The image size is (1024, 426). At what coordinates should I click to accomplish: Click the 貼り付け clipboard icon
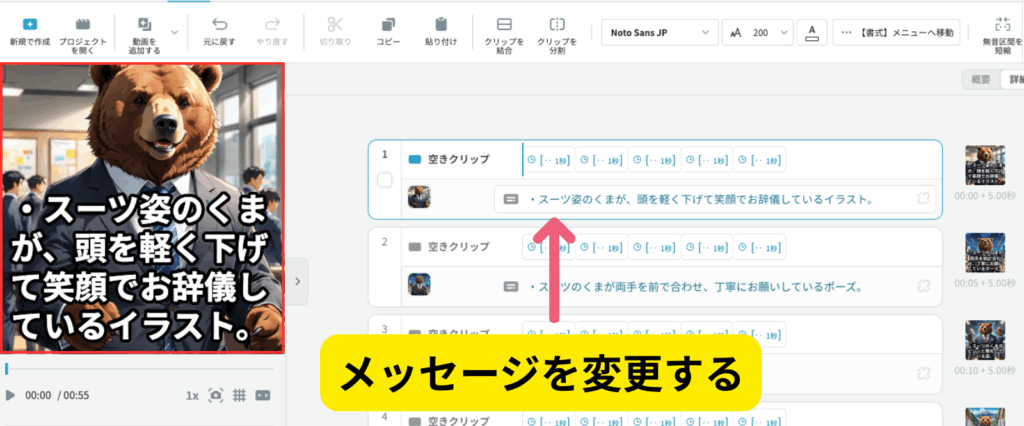click(x=441, y=25)
